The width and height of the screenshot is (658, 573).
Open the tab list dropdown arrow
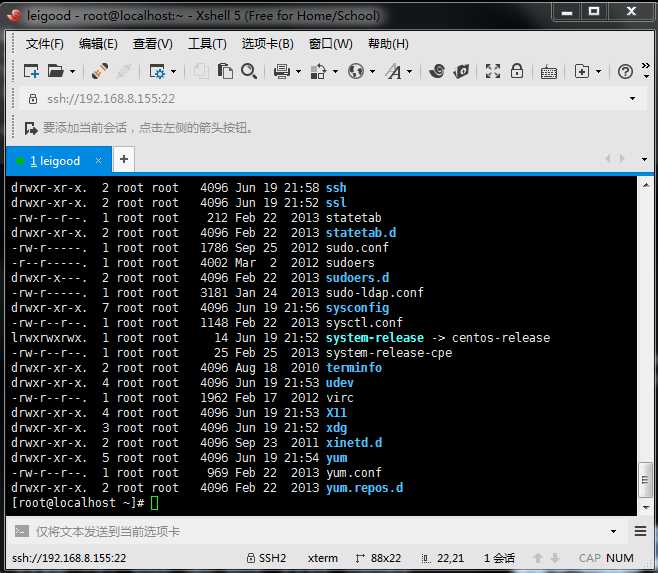tap(644, 160)
